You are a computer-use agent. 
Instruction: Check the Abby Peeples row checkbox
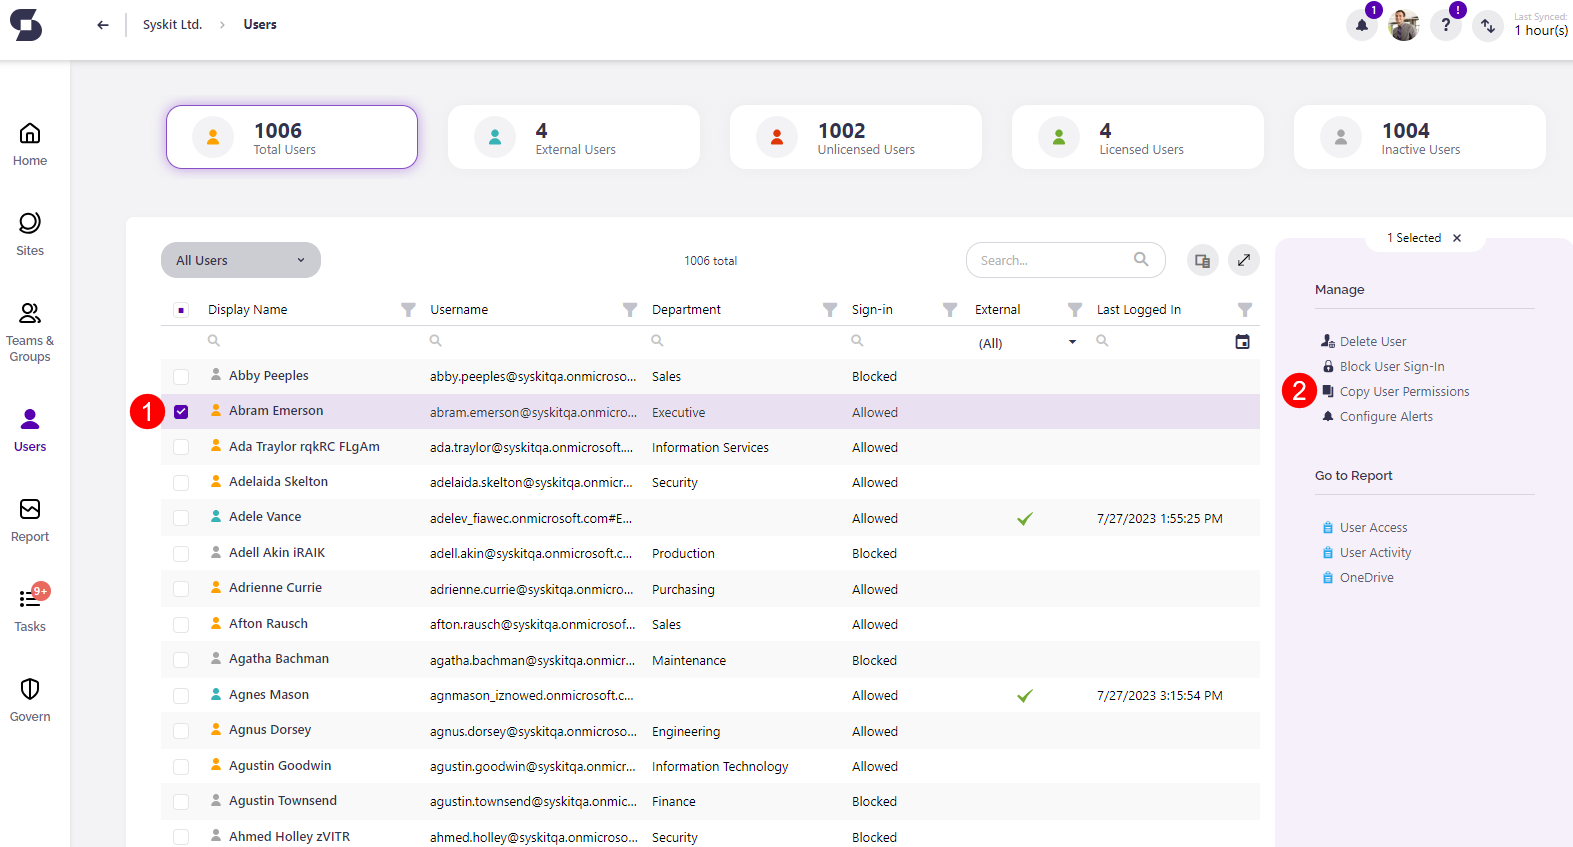181,377
